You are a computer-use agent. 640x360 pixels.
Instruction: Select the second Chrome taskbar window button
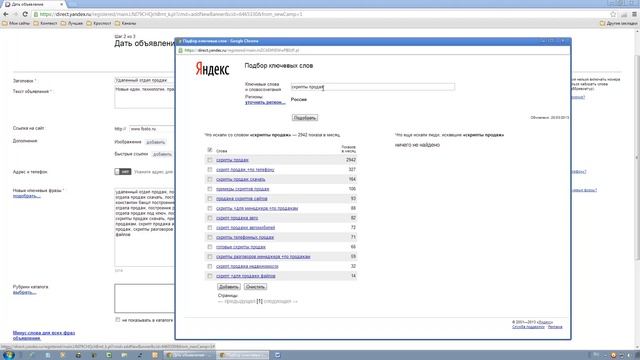[x=243, y=355]
